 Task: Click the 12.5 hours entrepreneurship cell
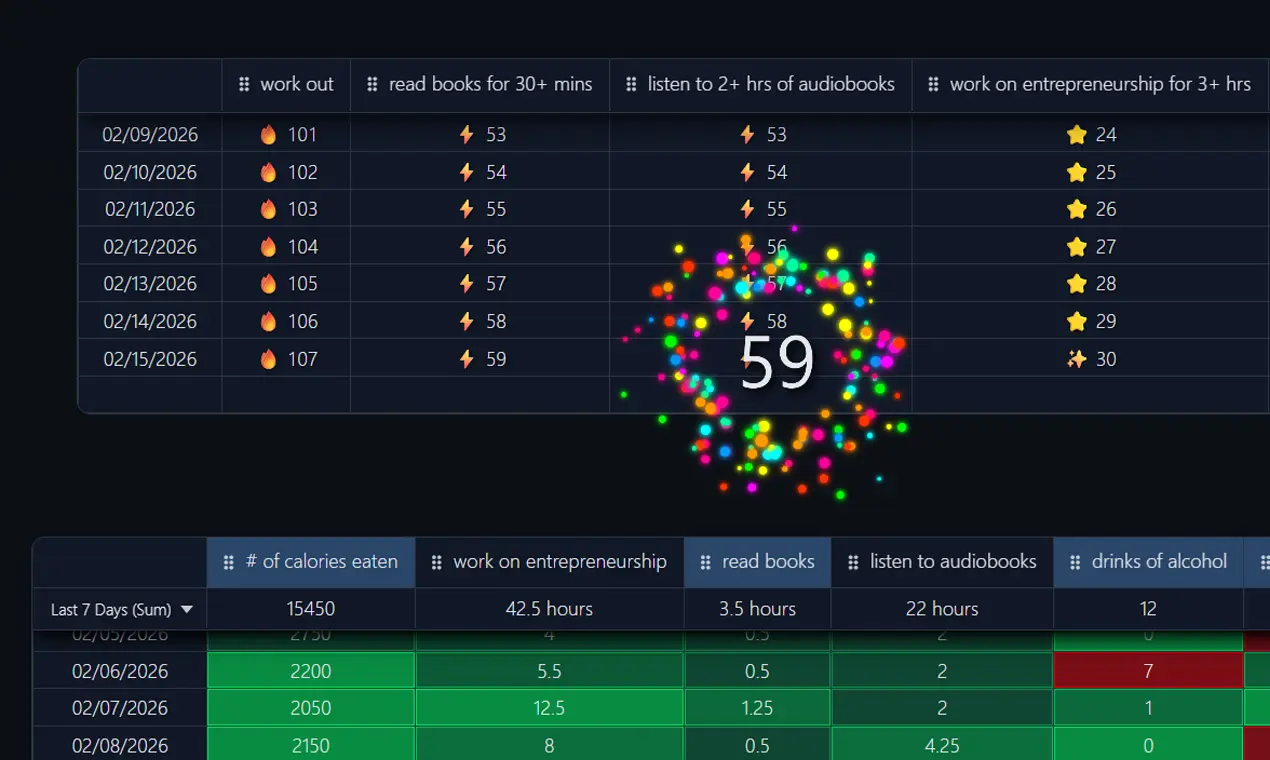[549, 708]
